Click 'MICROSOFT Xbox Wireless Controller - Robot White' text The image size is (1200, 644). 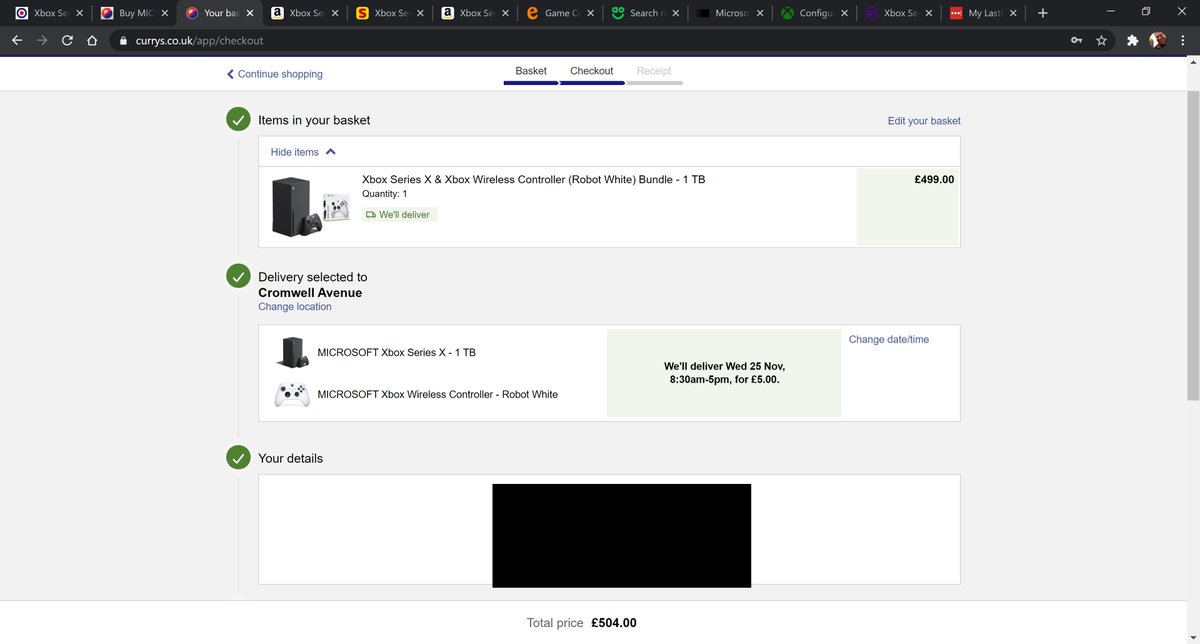(x=437, y=395)
